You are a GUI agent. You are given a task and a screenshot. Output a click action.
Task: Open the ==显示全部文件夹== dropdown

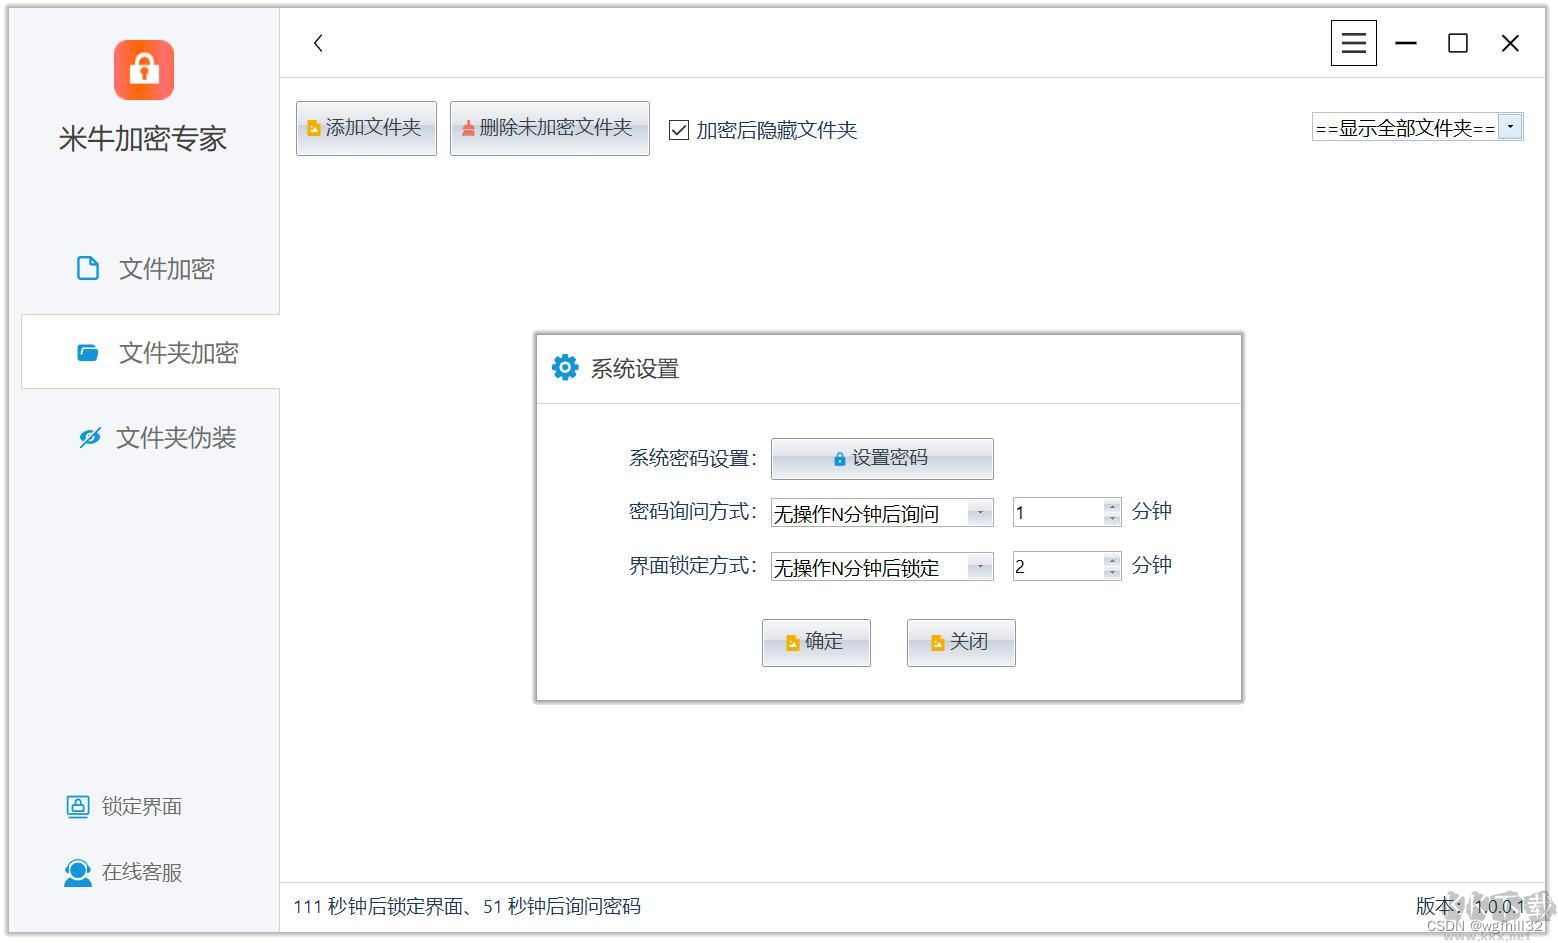(1510, 127)
